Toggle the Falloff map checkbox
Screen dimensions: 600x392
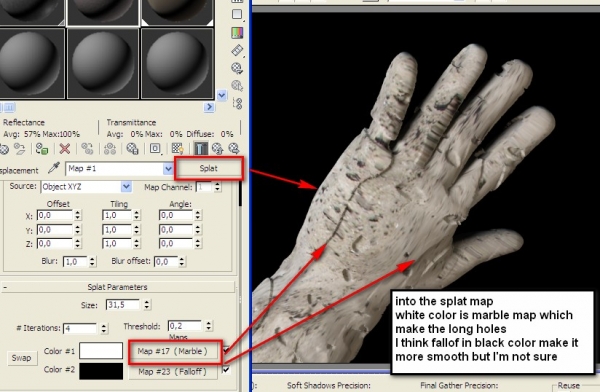226,370
